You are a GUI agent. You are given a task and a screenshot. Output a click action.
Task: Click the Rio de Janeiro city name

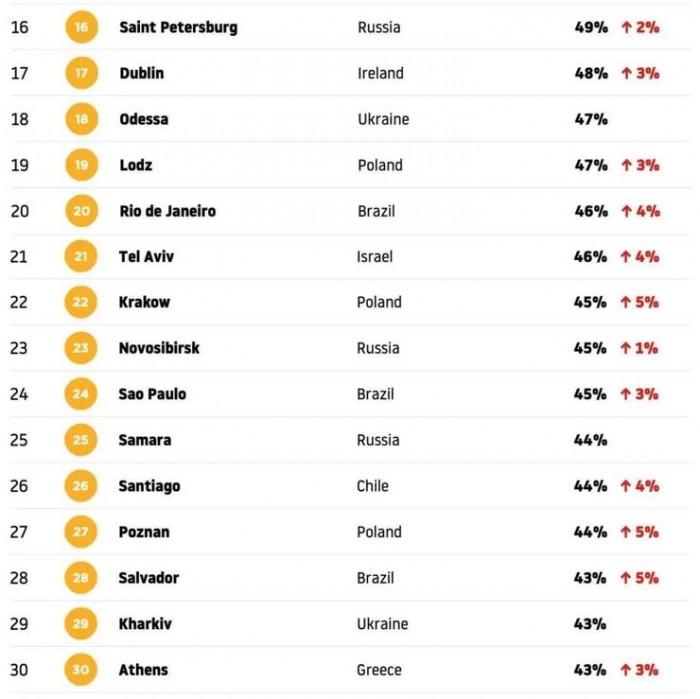(167, 211)
